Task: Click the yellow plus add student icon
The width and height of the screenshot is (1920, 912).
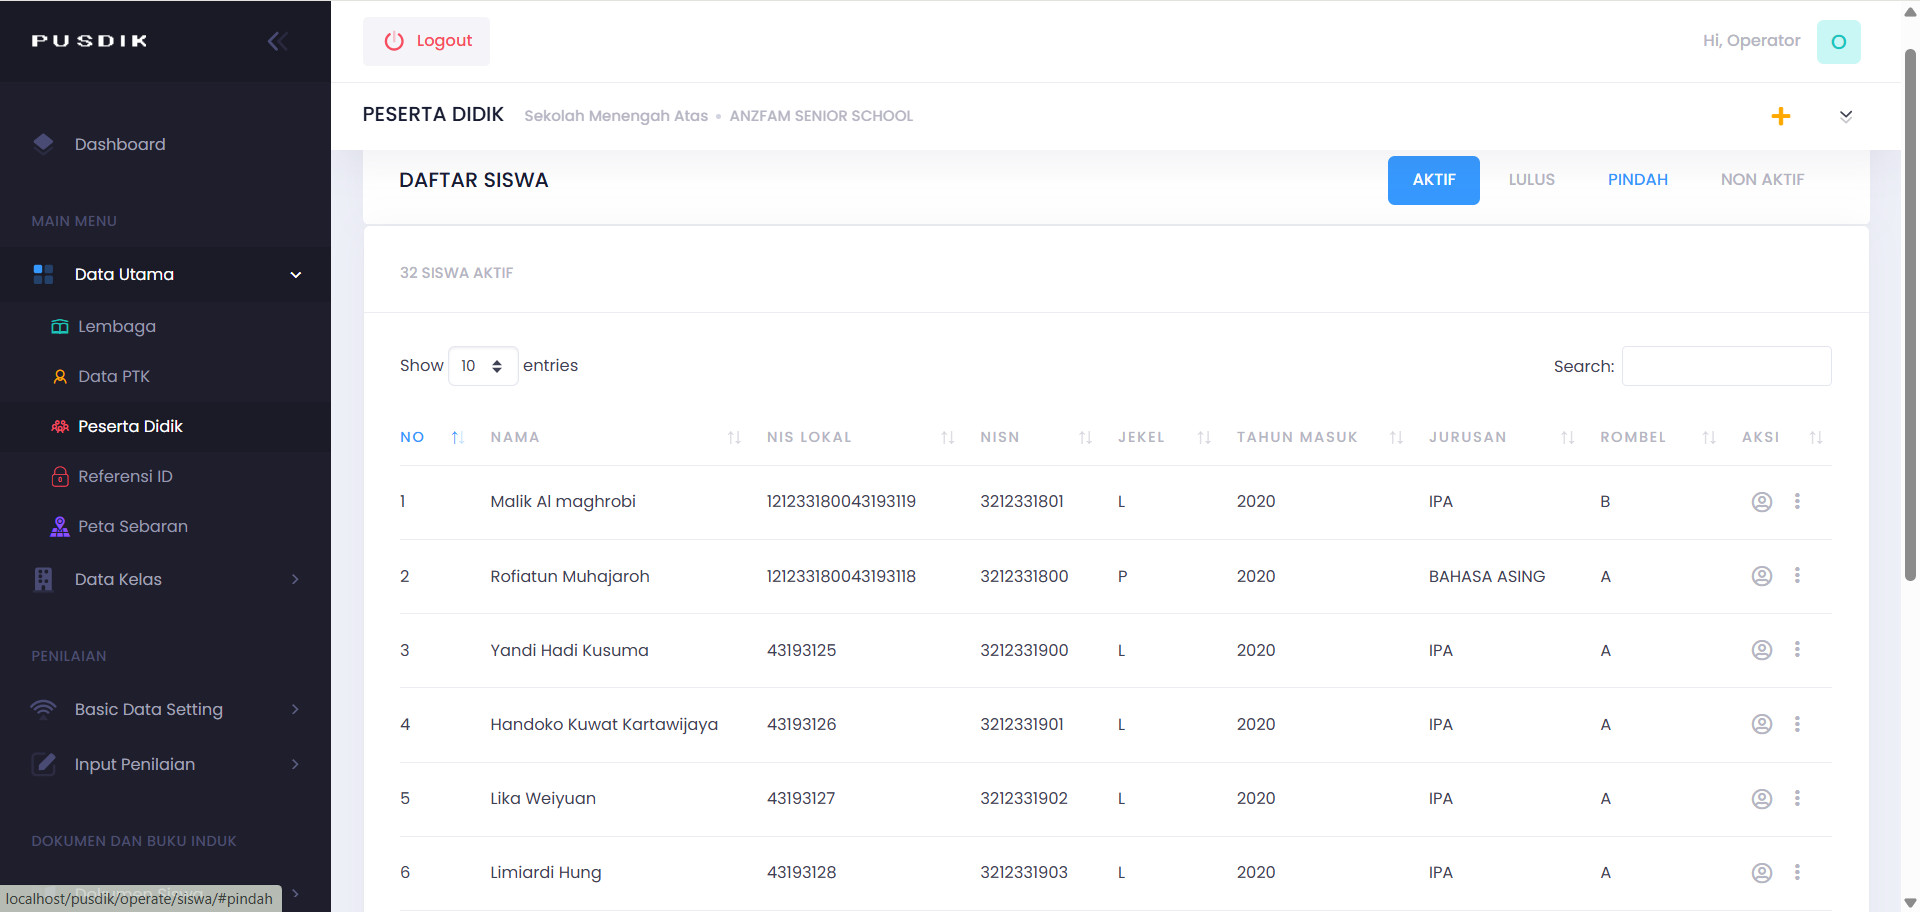Action: click(x=1780, y=116)
